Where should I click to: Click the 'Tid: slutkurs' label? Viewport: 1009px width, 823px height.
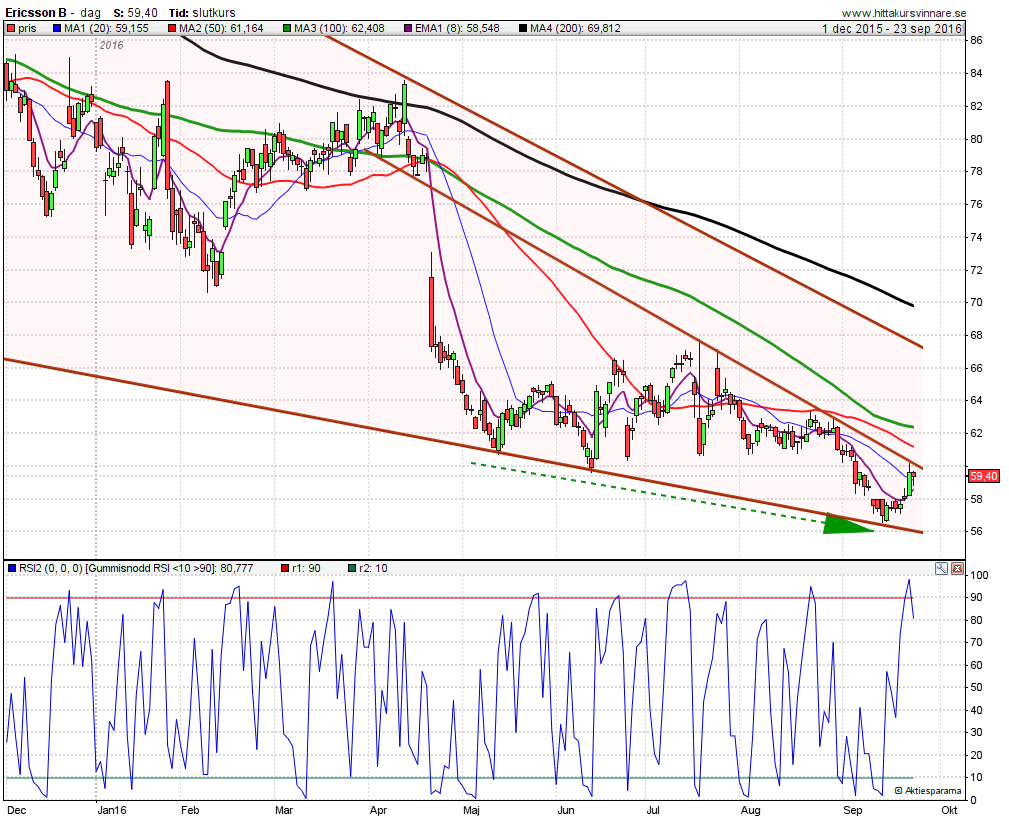coord(202,13)
